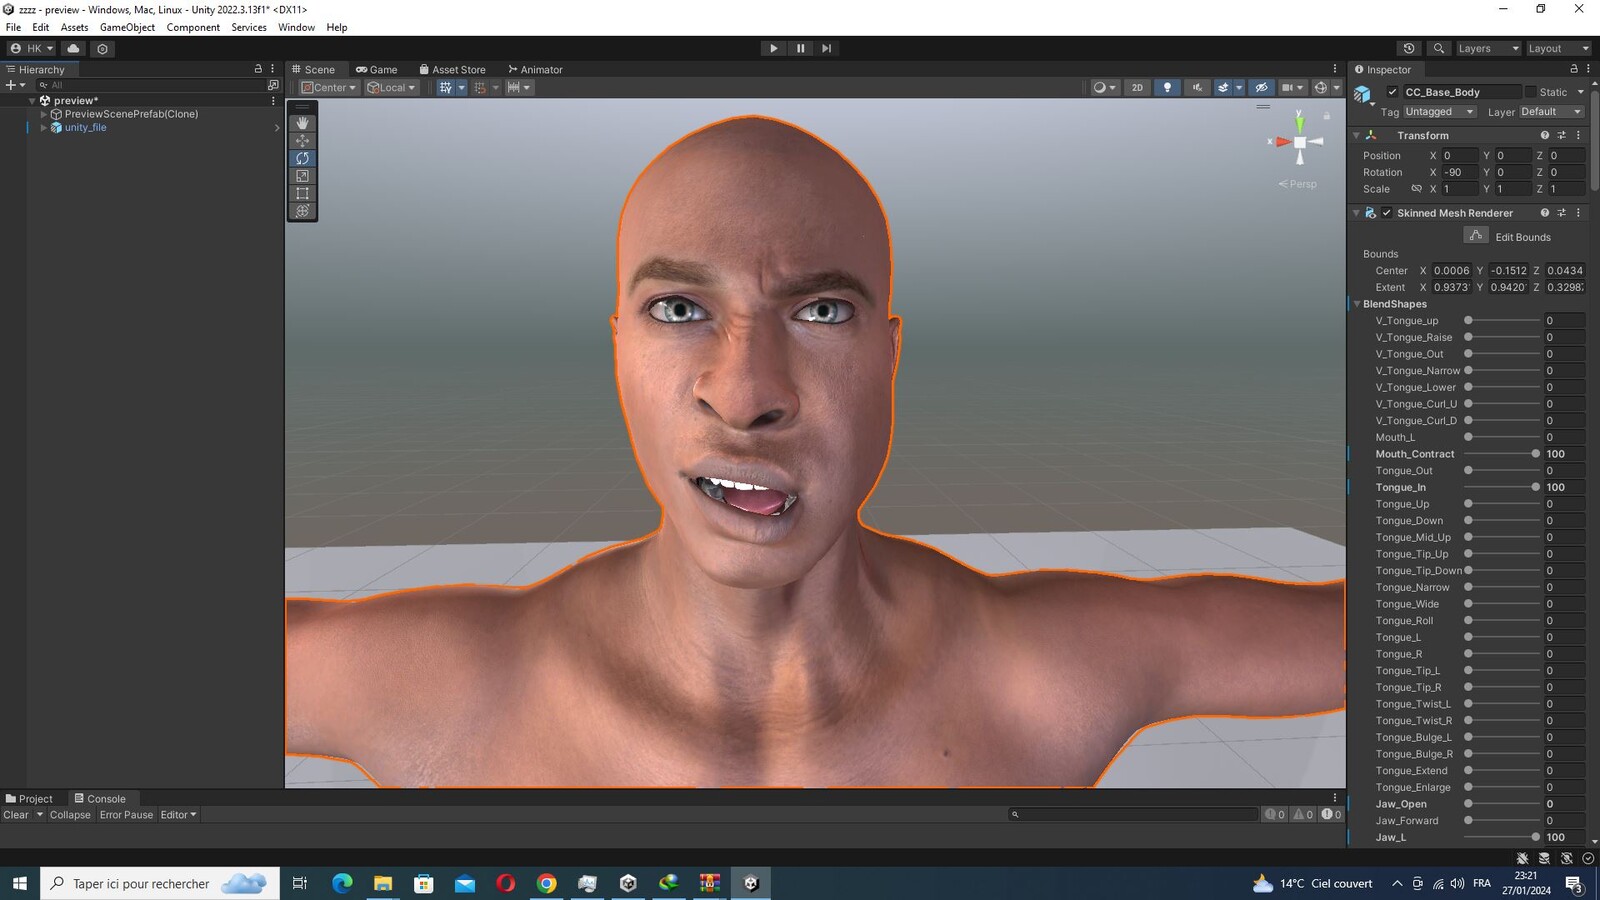Clear the console with Clear button

point(16,815)
